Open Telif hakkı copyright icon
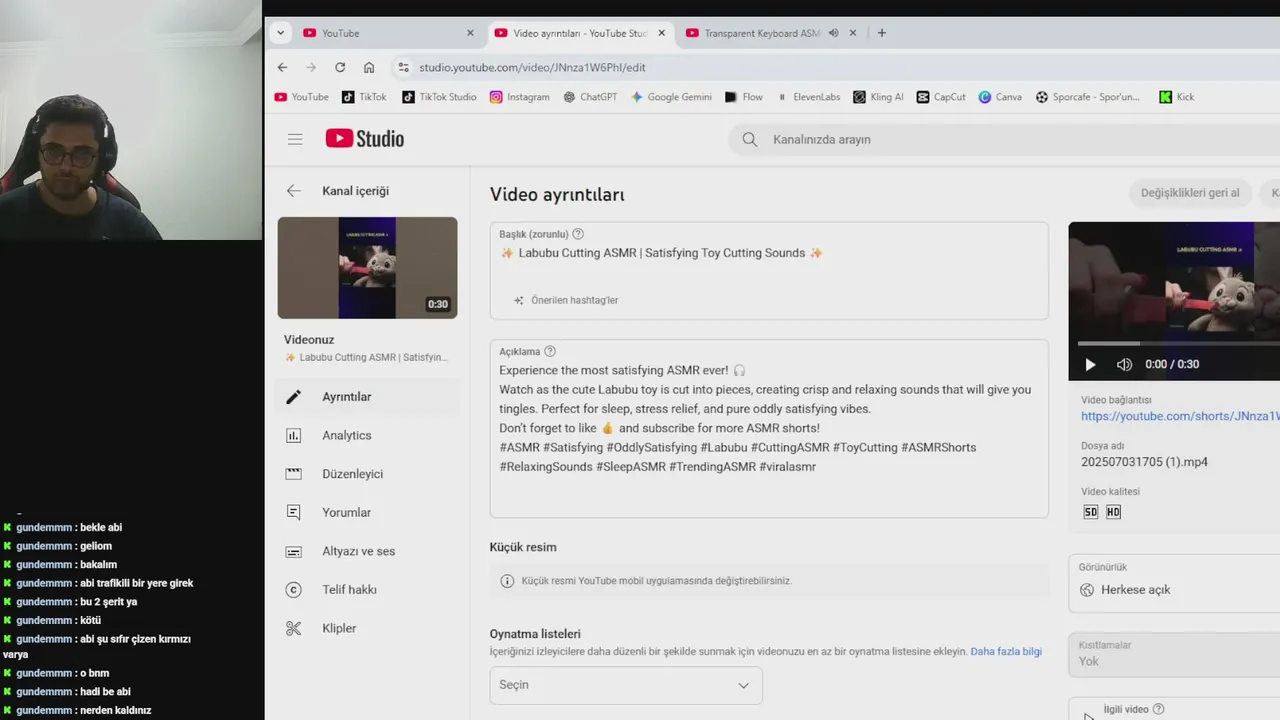Screen dimensions: 1280x720 tap(293, 590)
